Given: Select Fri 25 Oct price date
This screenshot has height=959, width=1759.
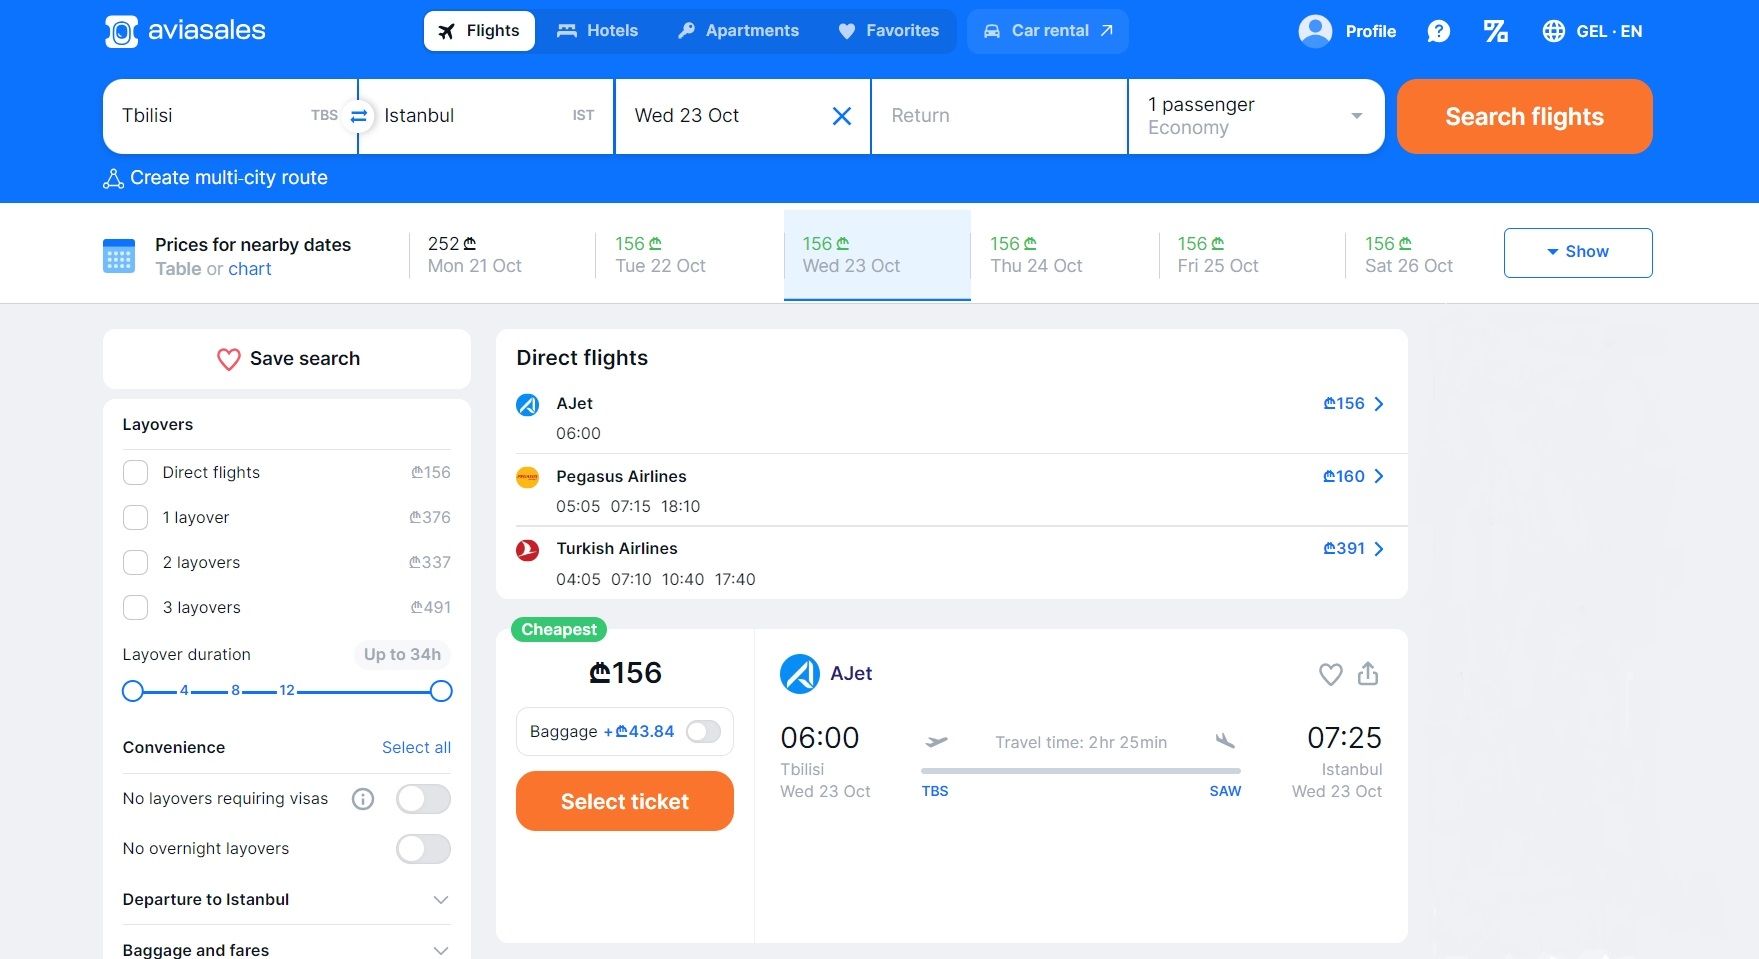Looking at the screenshot, I should [1252, 255].
